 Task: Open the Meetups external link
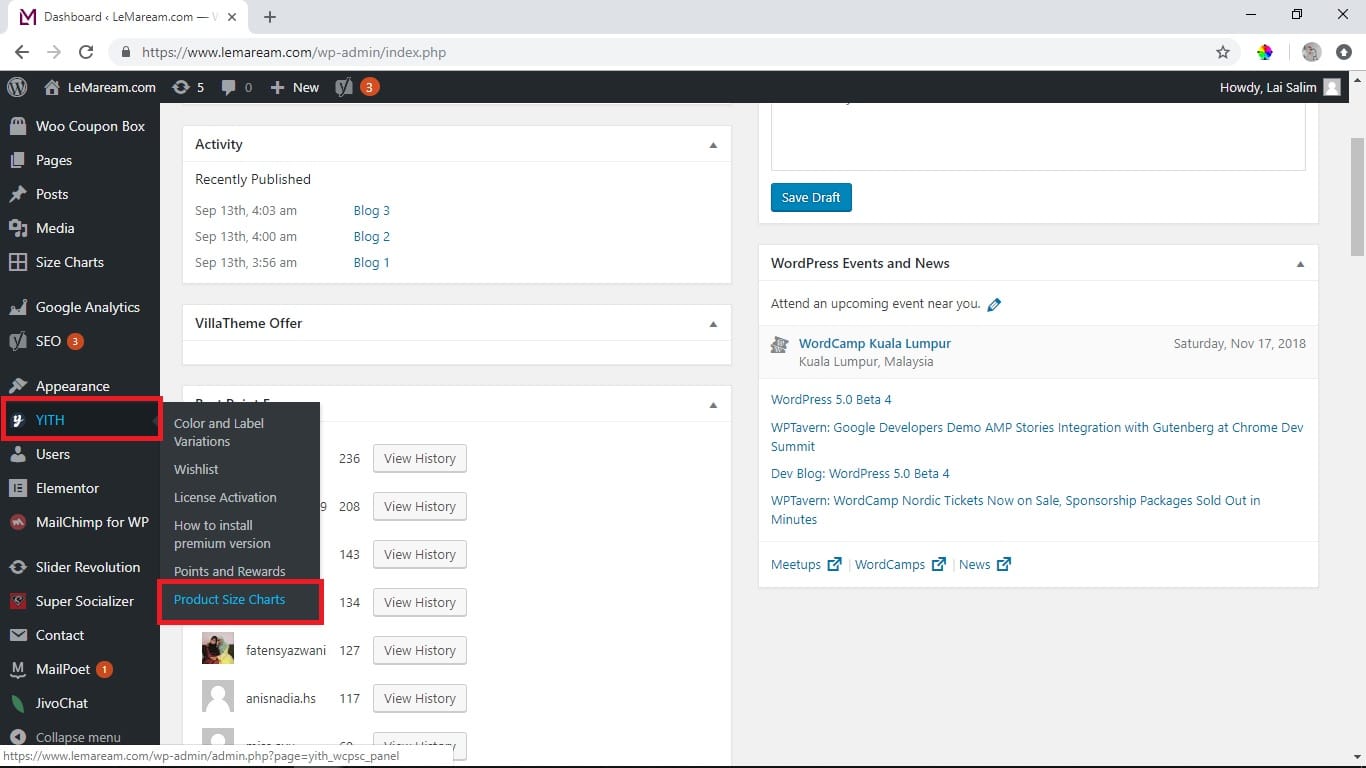pyautogui.click(x=805, y=564)
